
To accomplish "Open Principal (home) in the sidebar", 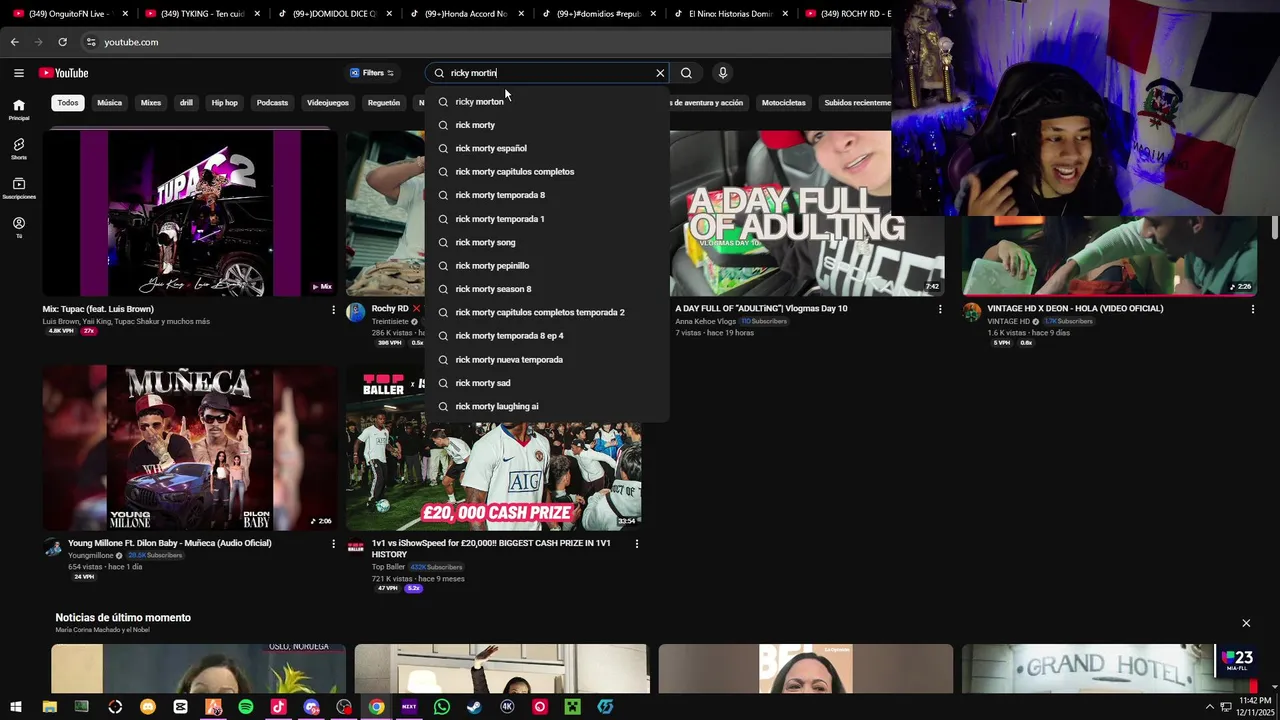I will click(19, 109).
